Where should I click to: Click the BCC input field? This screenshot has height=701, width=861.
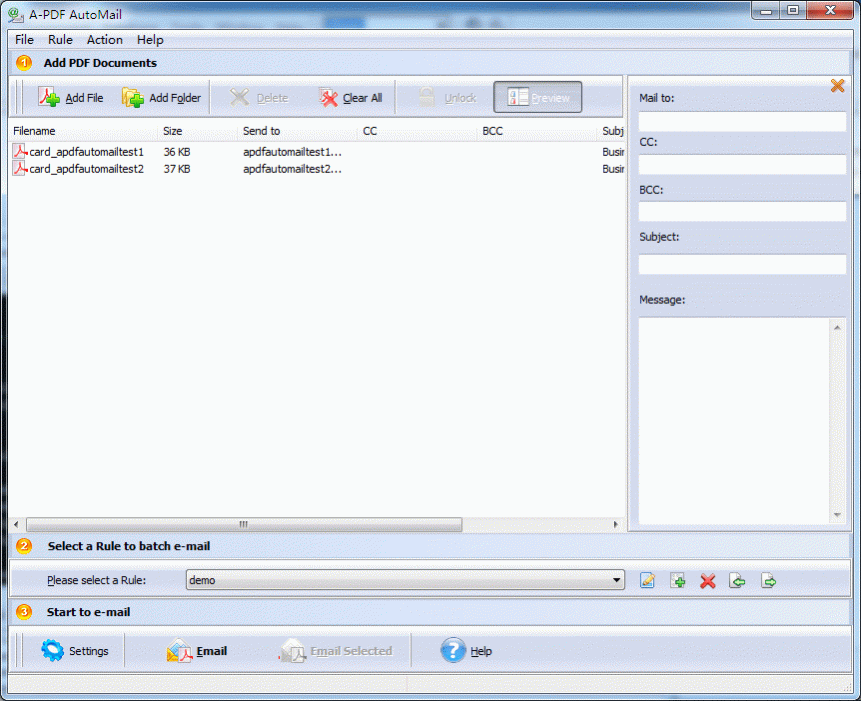pos(742,211)
